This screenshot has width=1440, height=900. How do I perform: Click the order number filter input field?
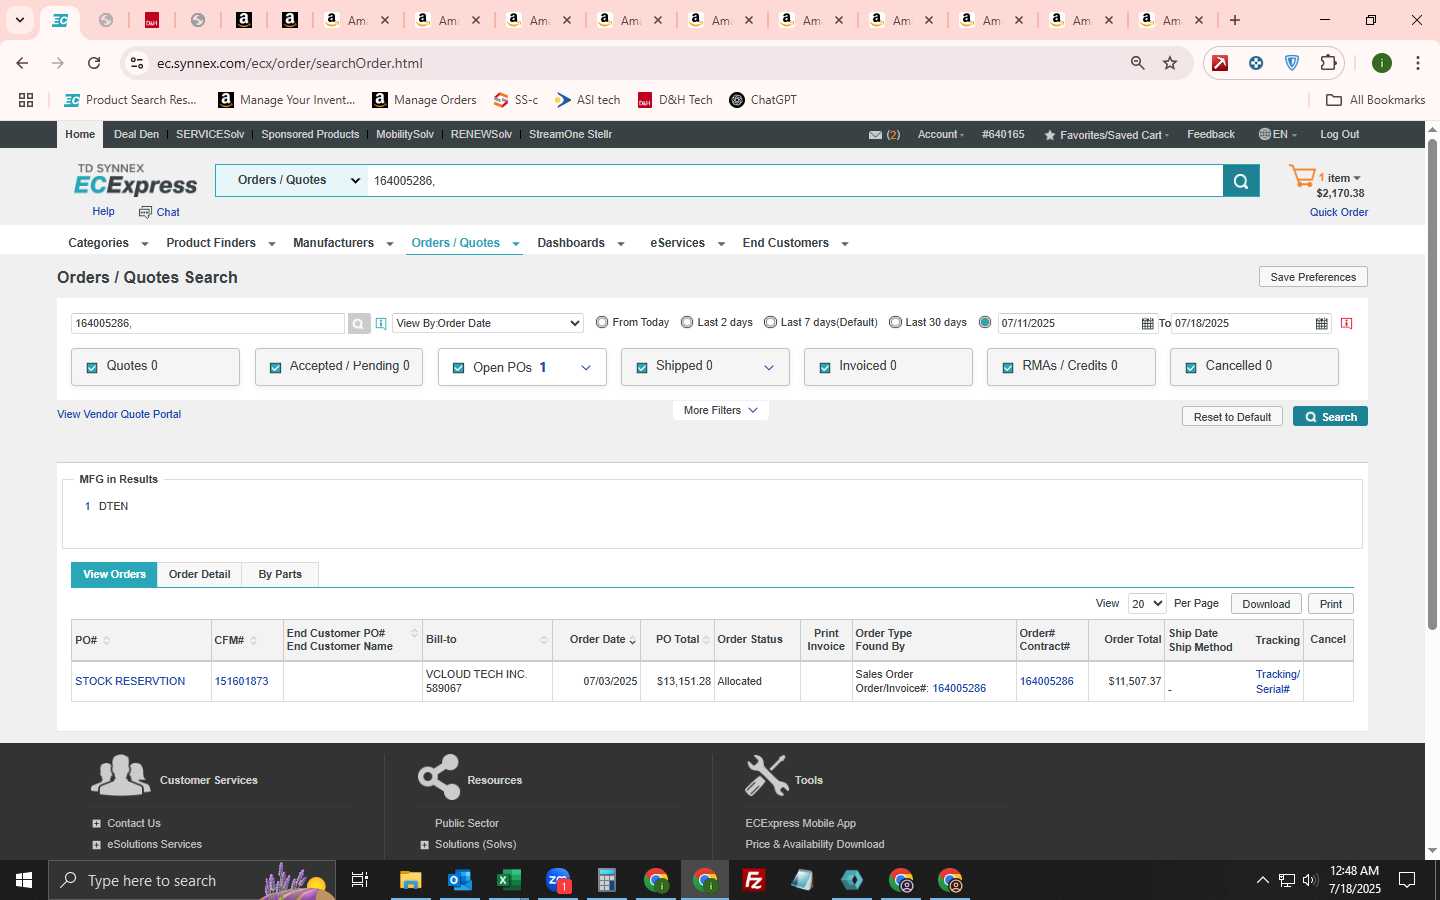pyautogui.click(x=208, y=323)
